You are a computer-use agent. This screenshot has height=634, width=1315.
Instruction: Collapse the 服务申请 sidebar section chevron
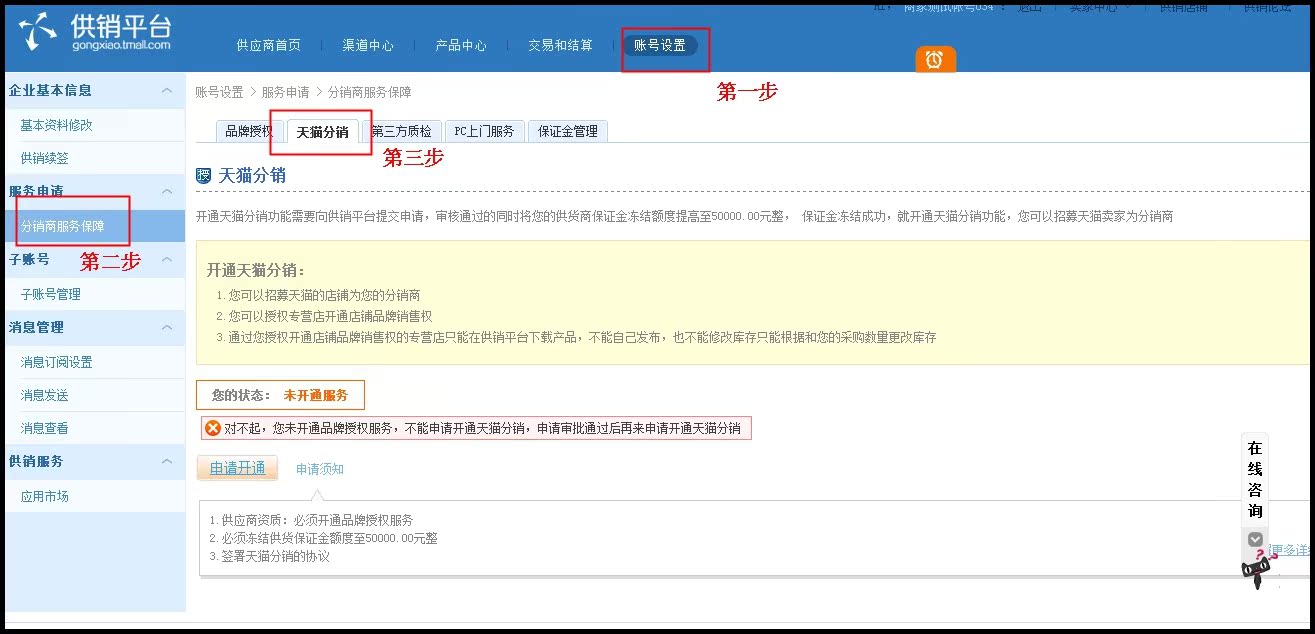pos(167,191)
